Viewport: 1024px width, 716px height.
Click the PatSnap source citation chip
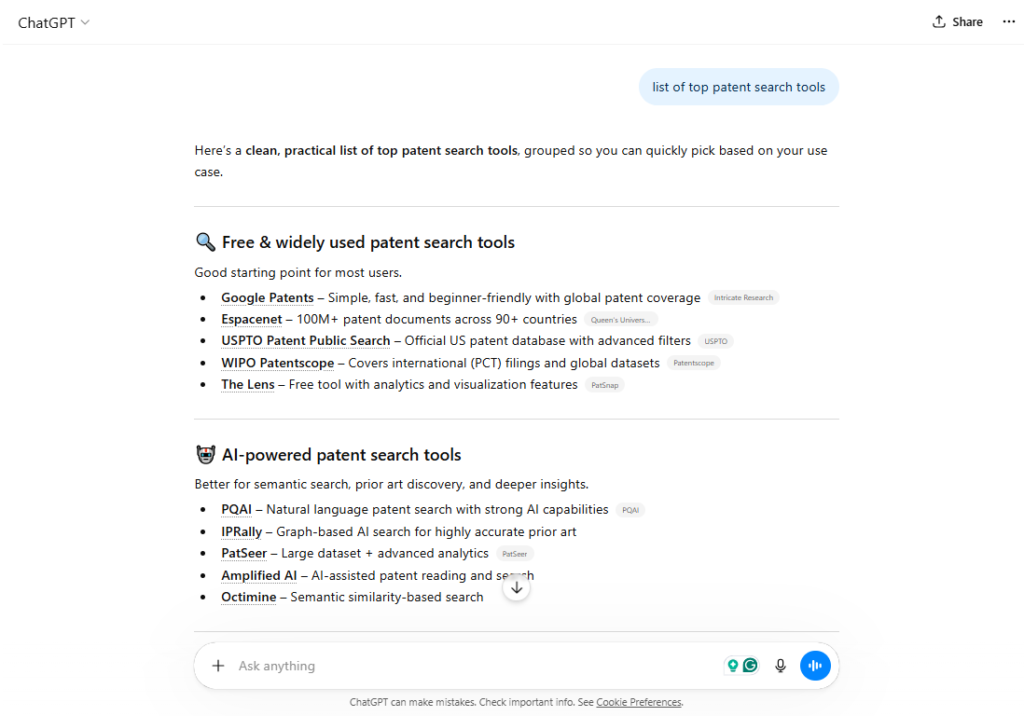tap(604, 385)
